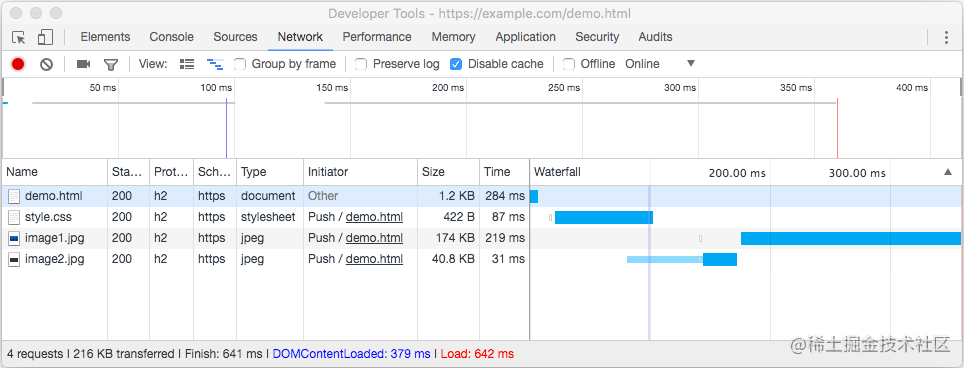
Task: Switch to large request rows view icon
Action: pos(187,64)
